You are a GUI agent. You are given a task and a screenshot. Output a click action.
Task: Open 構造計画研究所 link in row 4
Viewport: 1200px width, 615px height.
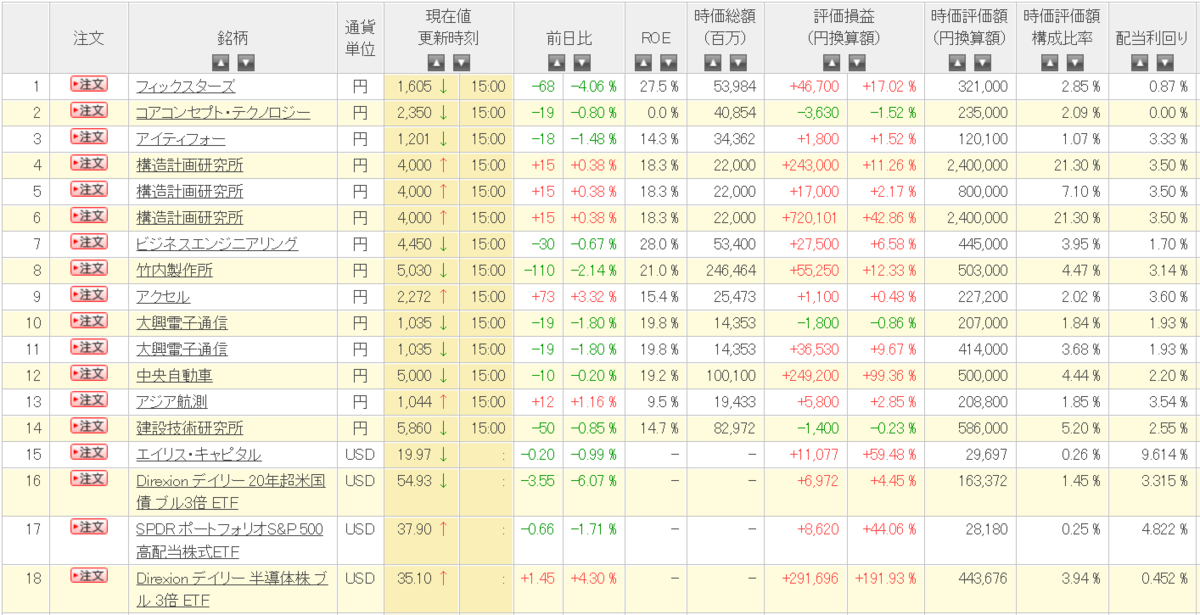click(190, 165)
